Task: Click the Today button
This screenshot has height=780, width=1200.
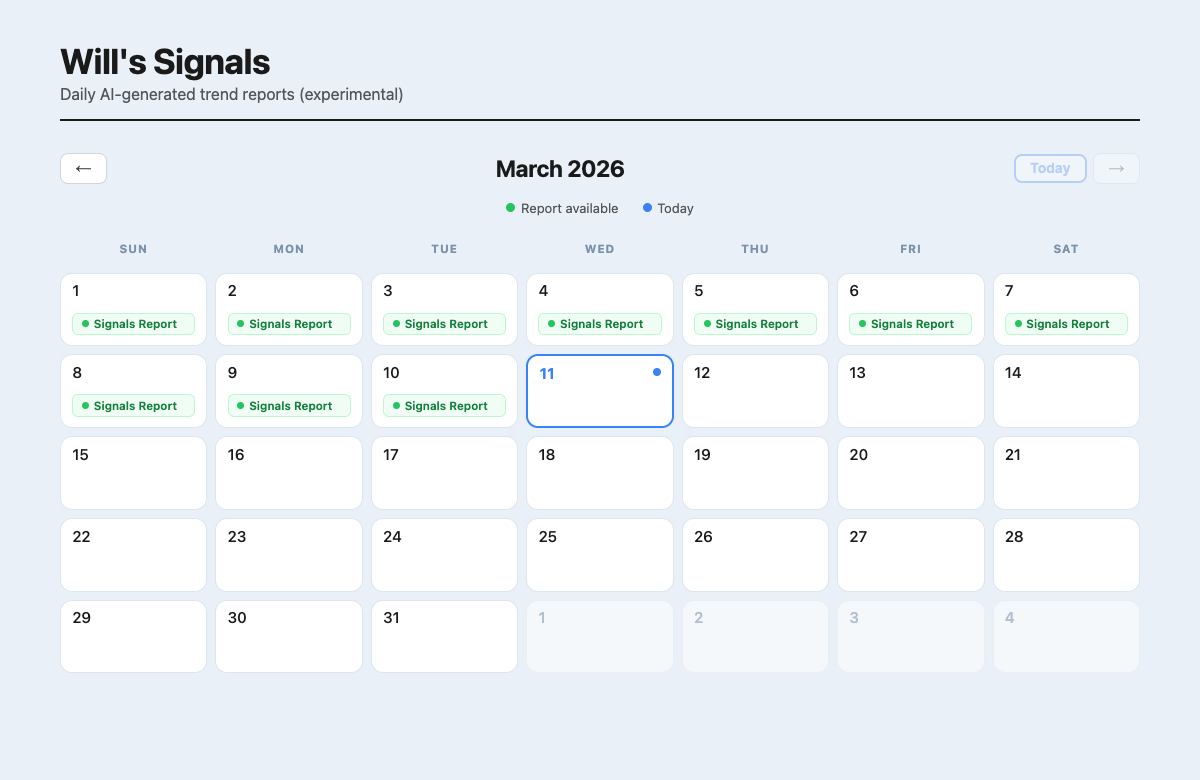Action: click(1050, 168)
